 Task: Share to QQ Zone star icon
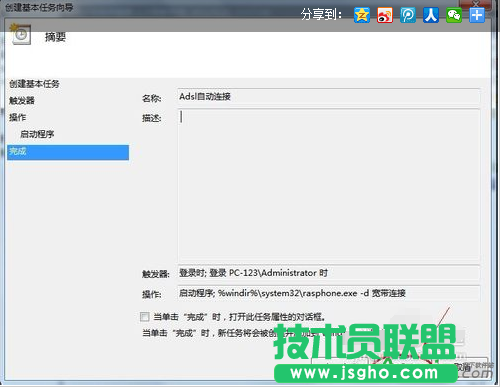coord(362,15)
